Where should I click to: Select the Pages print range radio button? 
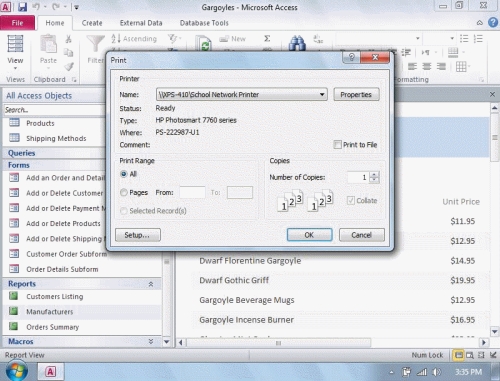pyautogui.click(x=124, y=192)
